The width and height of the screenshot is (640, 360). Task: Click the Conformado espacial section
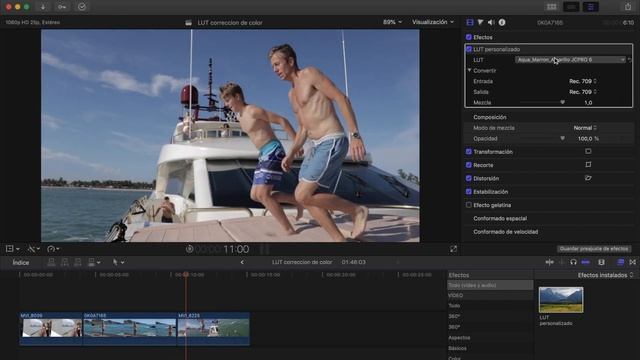click(500, 218)
